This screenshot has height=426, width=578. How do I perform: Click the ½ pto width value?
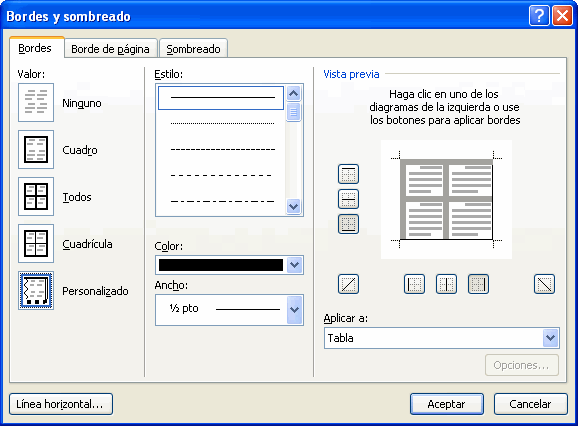(x=184, y=308)
